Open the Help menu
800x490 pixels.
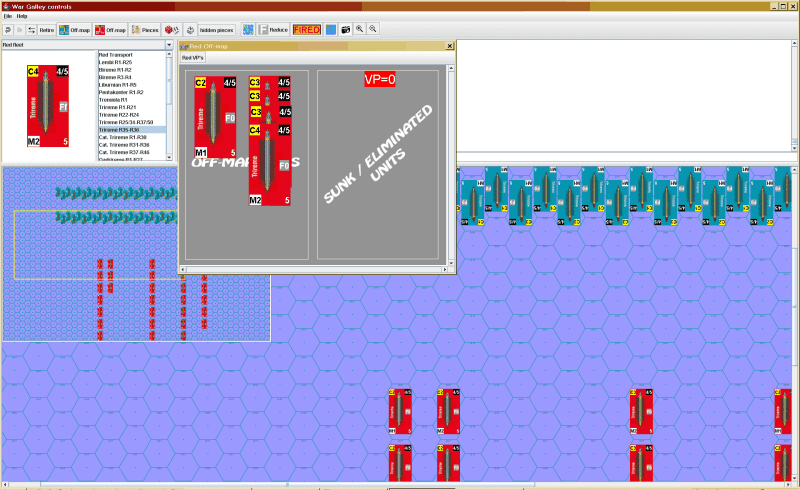(21, 16)
